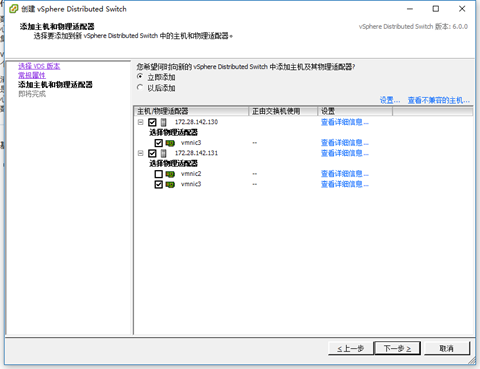Click the vmnic3 adapter icon under host 172.28.142.131
The height and width of the screenshot is (369, 480).
pos(170,184)
